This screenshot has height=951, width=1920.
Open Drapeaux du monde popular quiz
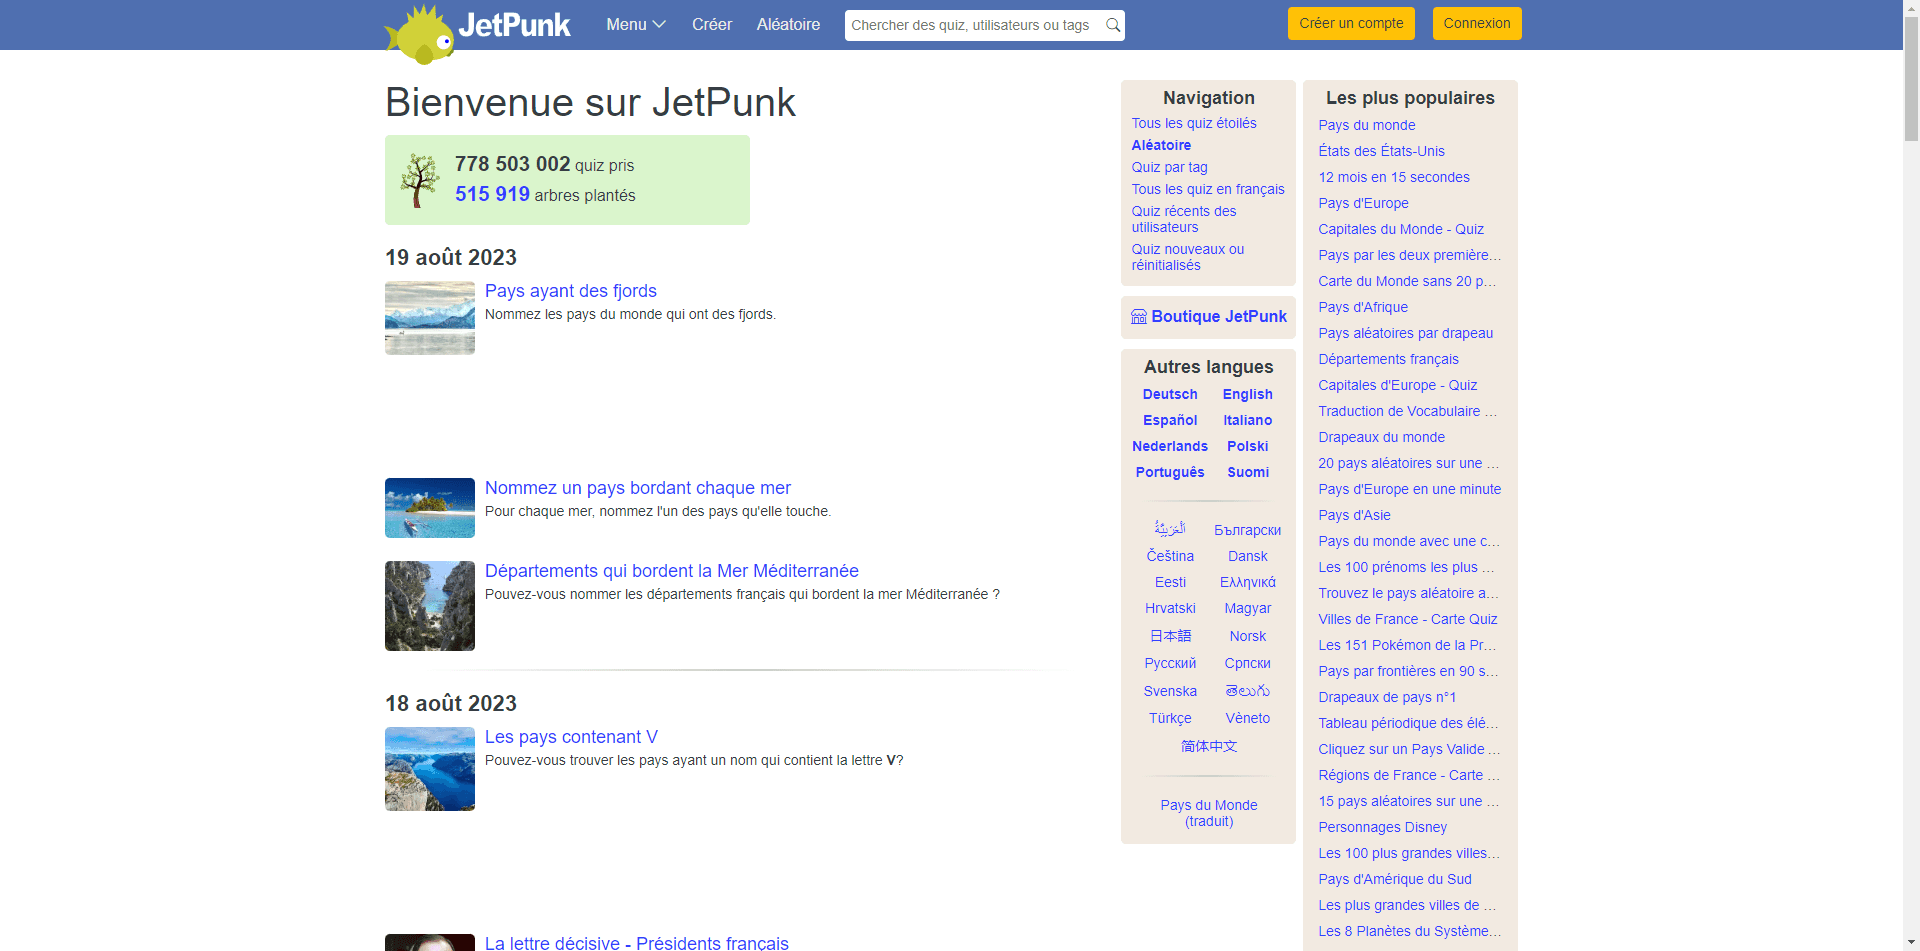pyautogui.click(x=1381, y=437)
